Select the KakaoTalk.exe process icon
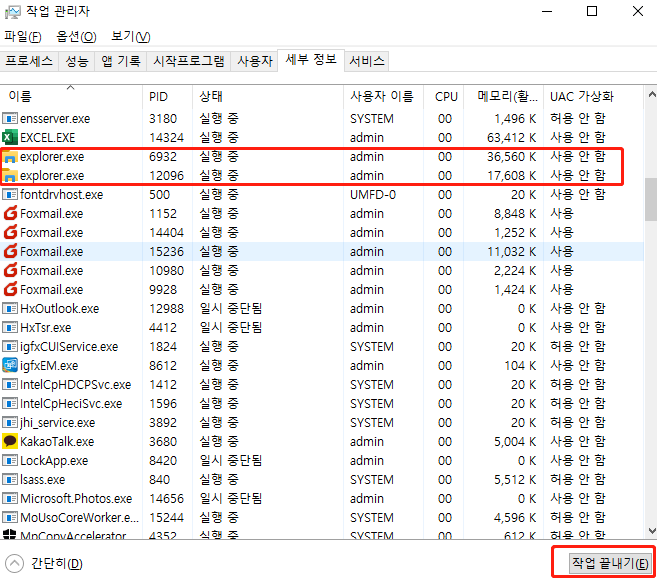Viewport: 657px width, 580px height. click(x=11, y=441)
